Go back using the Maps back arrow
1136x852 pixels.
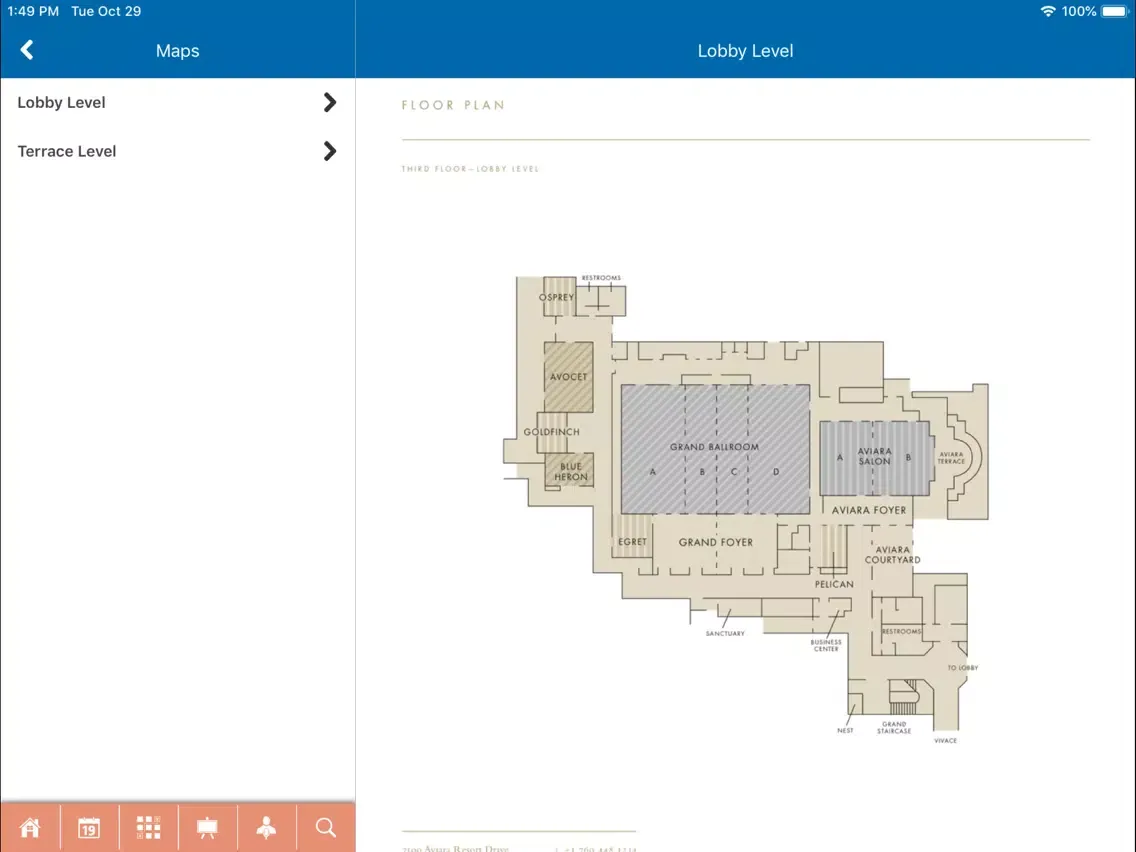[27, 50]
